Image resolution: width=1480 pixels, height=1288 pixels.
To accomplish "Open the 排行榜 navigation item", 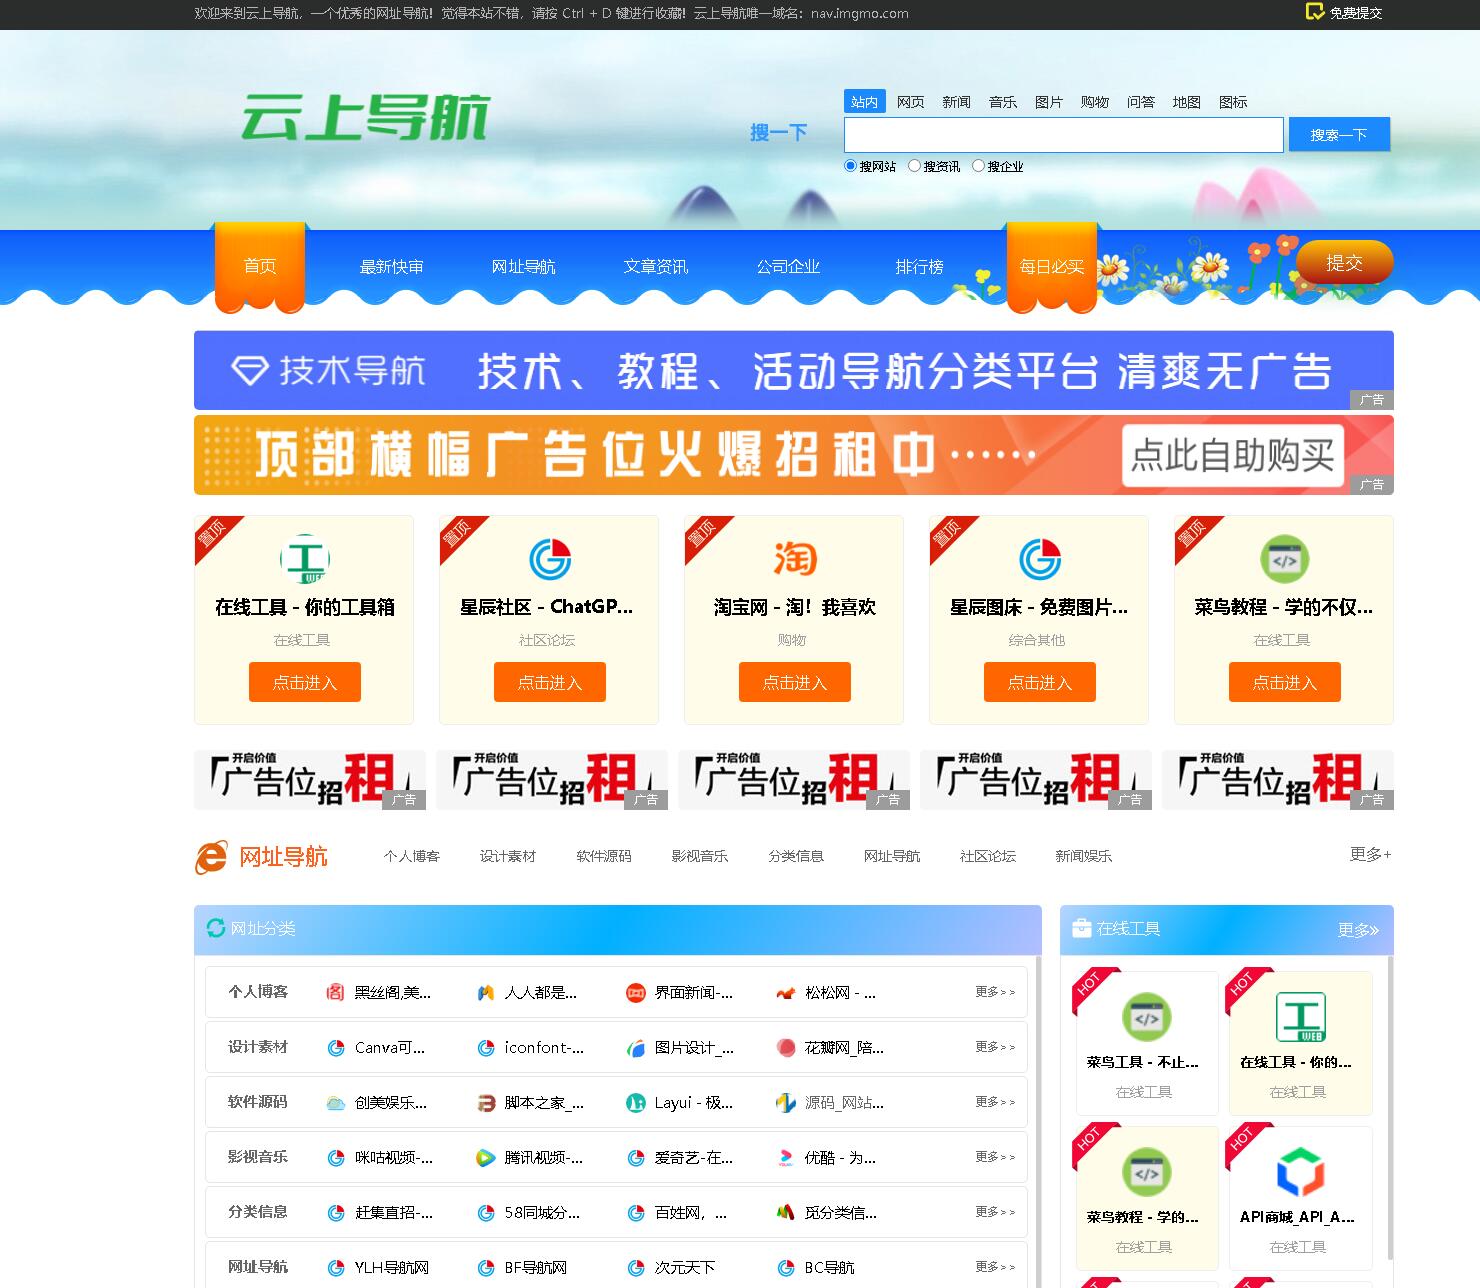I will [919, 267].
